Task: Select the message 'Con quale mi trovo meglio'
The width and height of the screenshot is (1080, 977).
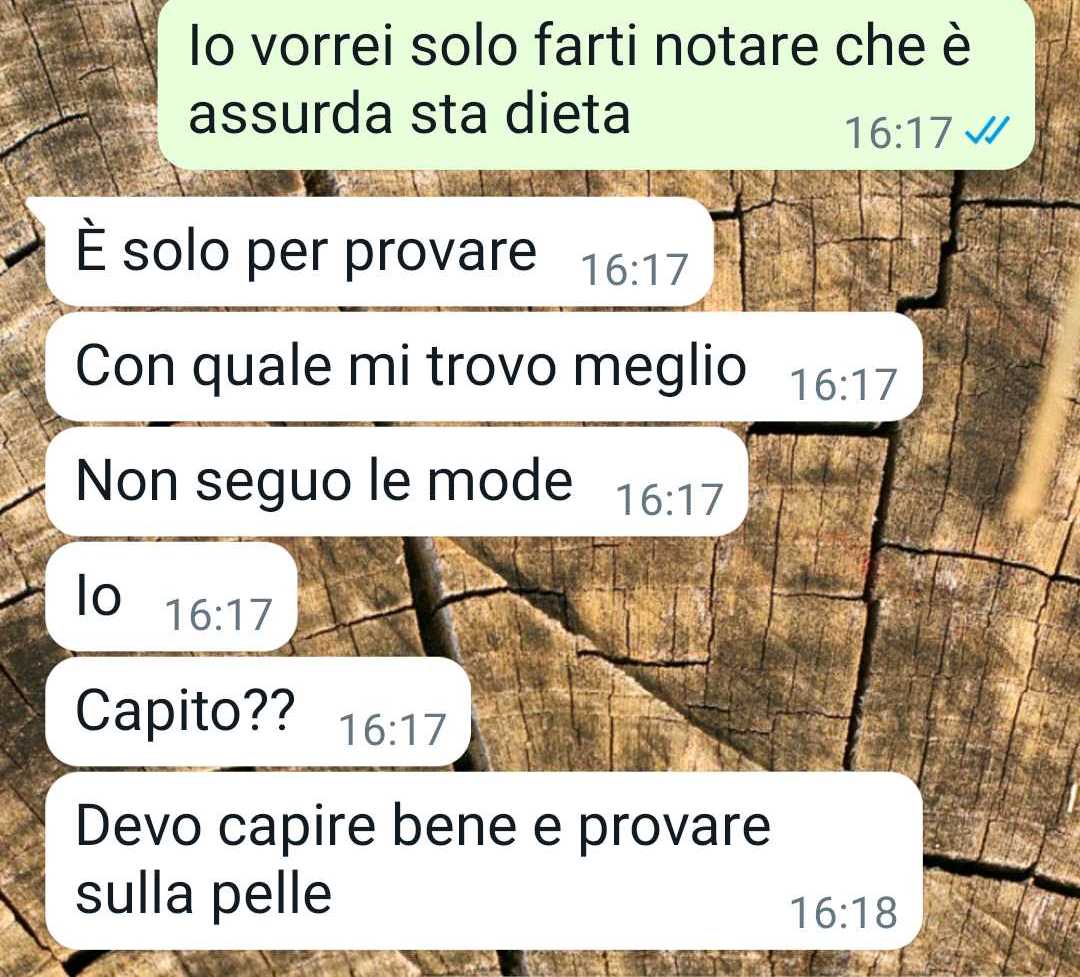Action: (484, 367)
